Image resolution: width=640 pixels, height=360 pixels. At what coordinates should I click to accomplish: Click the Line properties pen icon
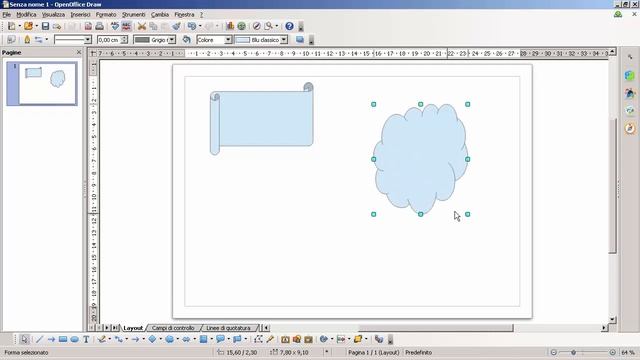(27, 40)
